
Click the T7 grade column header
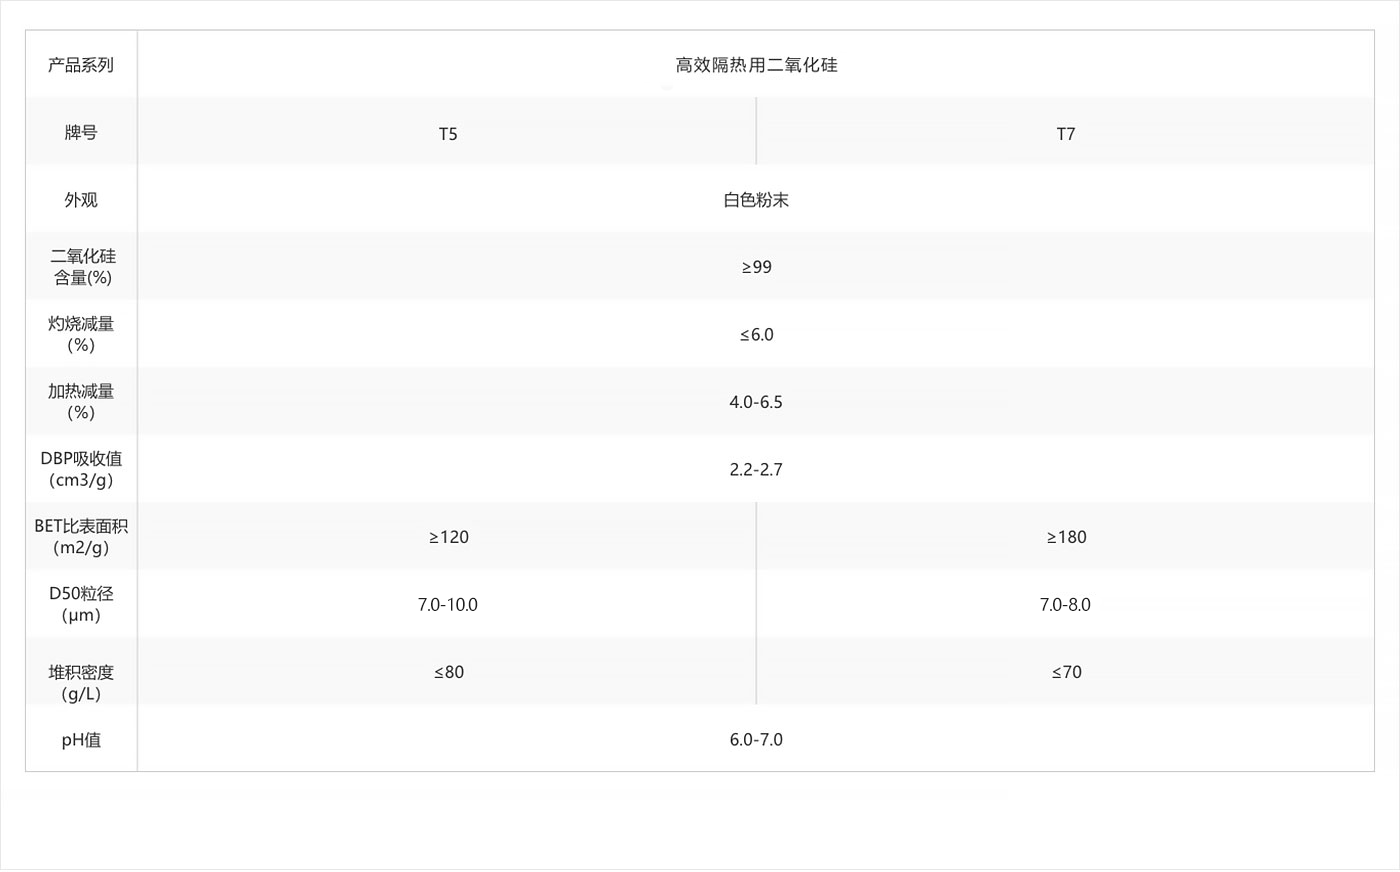pos(1066,134)
